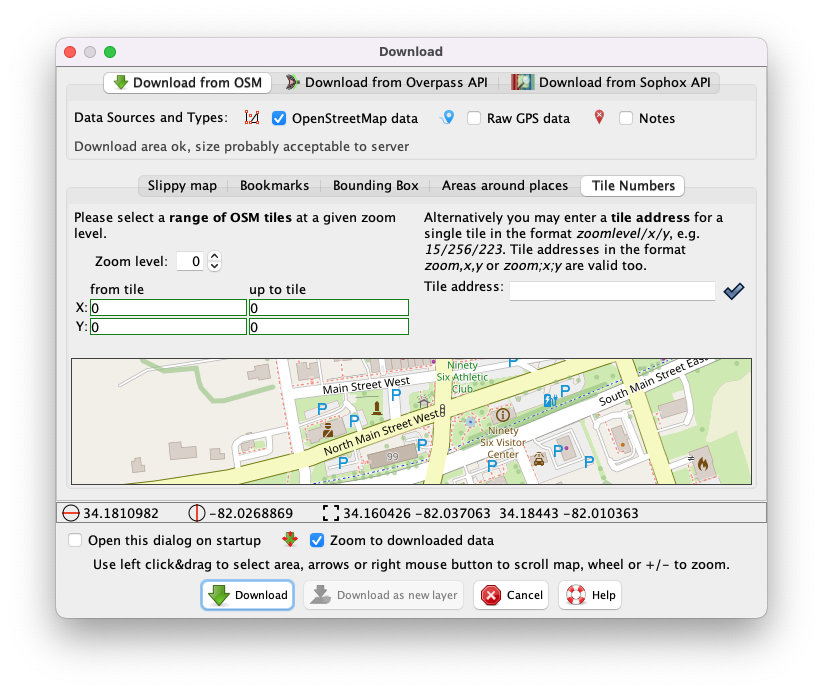Click the double-checkmark icon next to Tile address

[733, 291]
